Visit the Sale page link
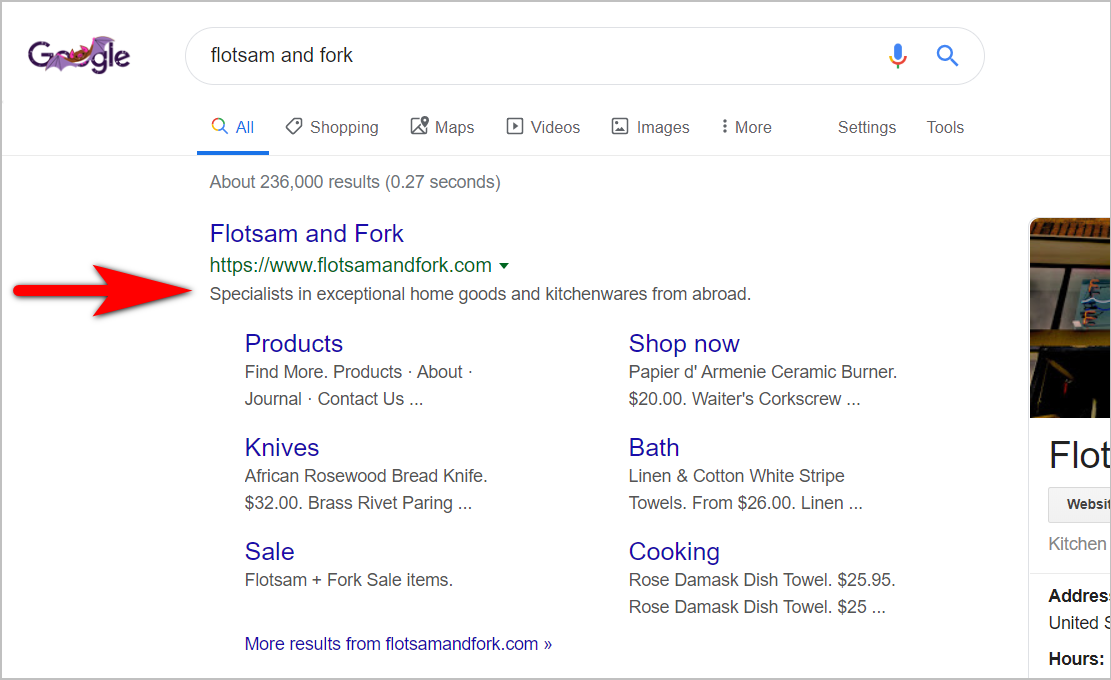 point(269,551)
